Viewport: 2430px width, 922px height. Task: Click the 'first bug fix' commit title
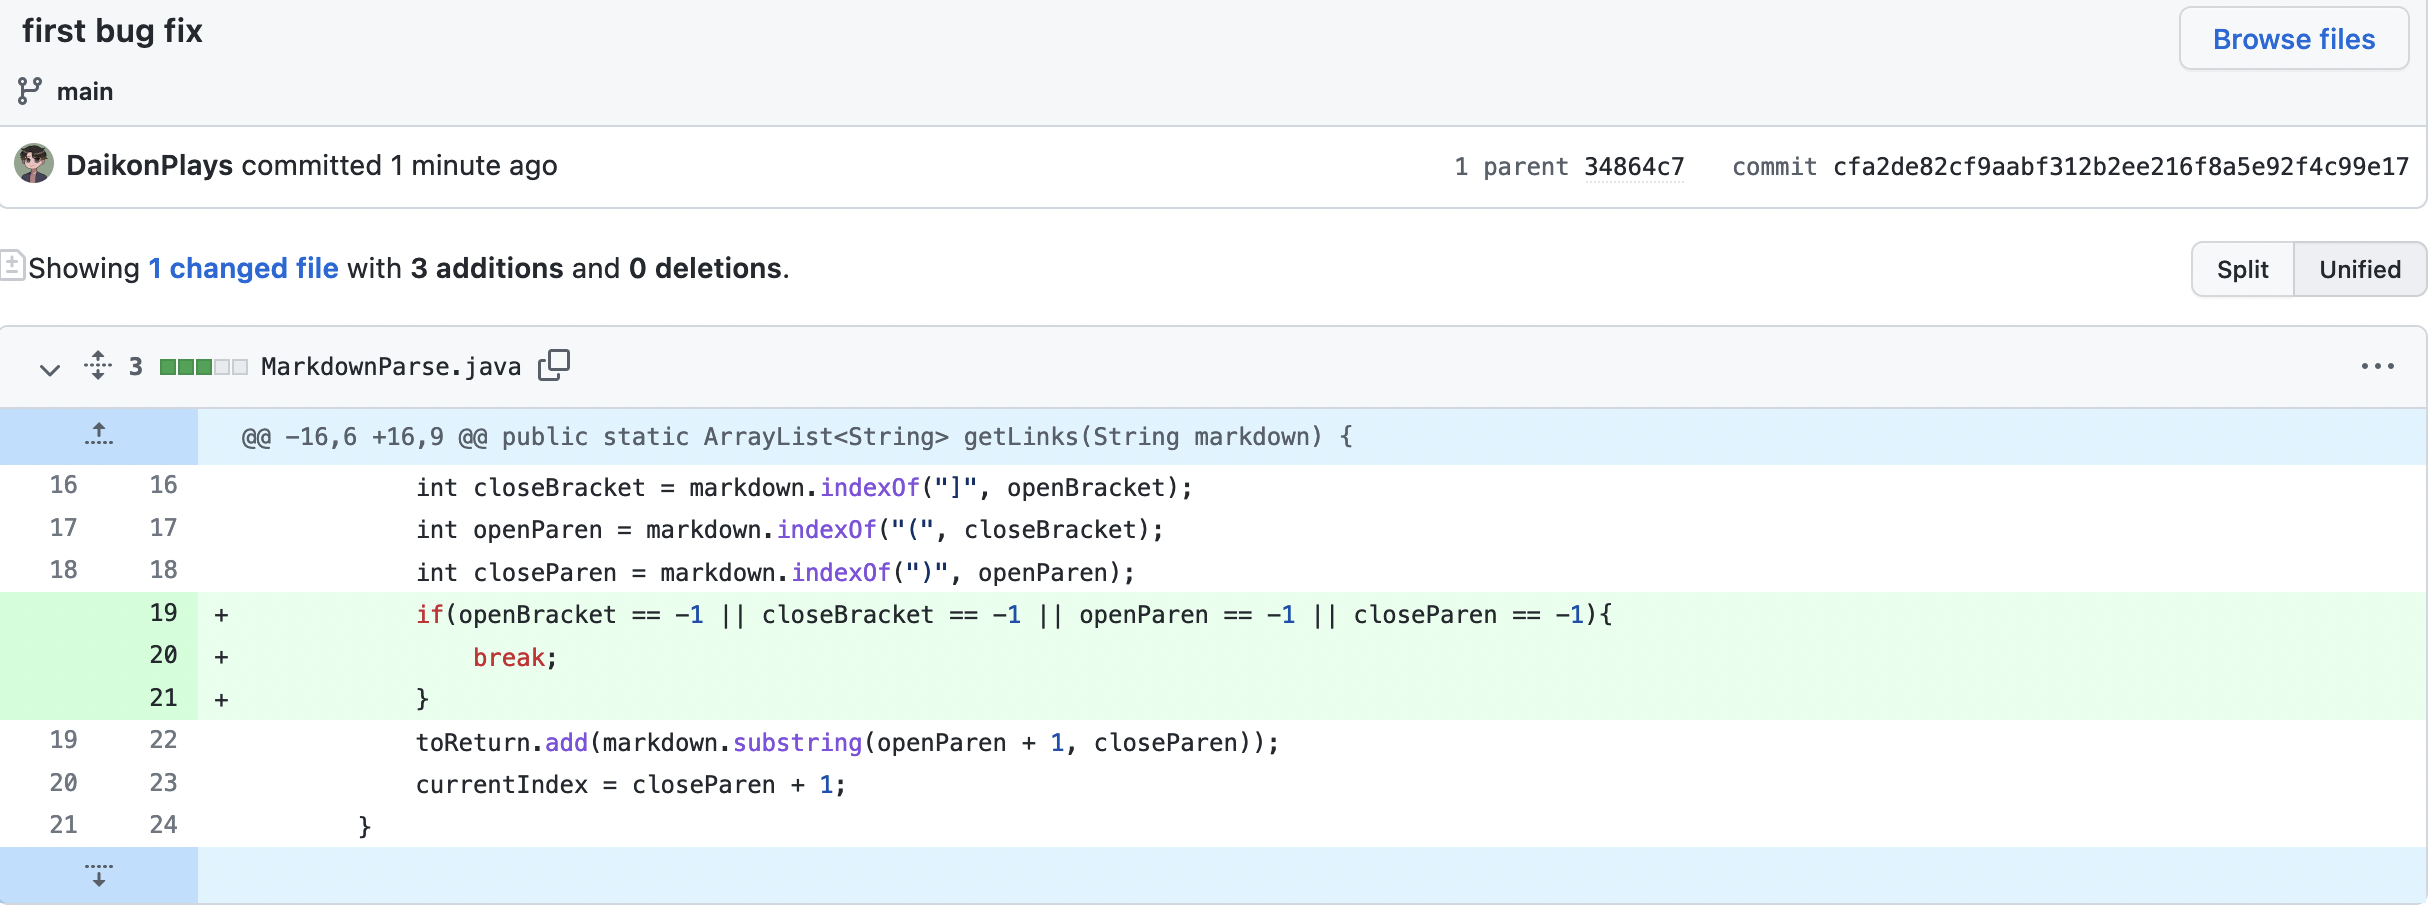[112, 31]
